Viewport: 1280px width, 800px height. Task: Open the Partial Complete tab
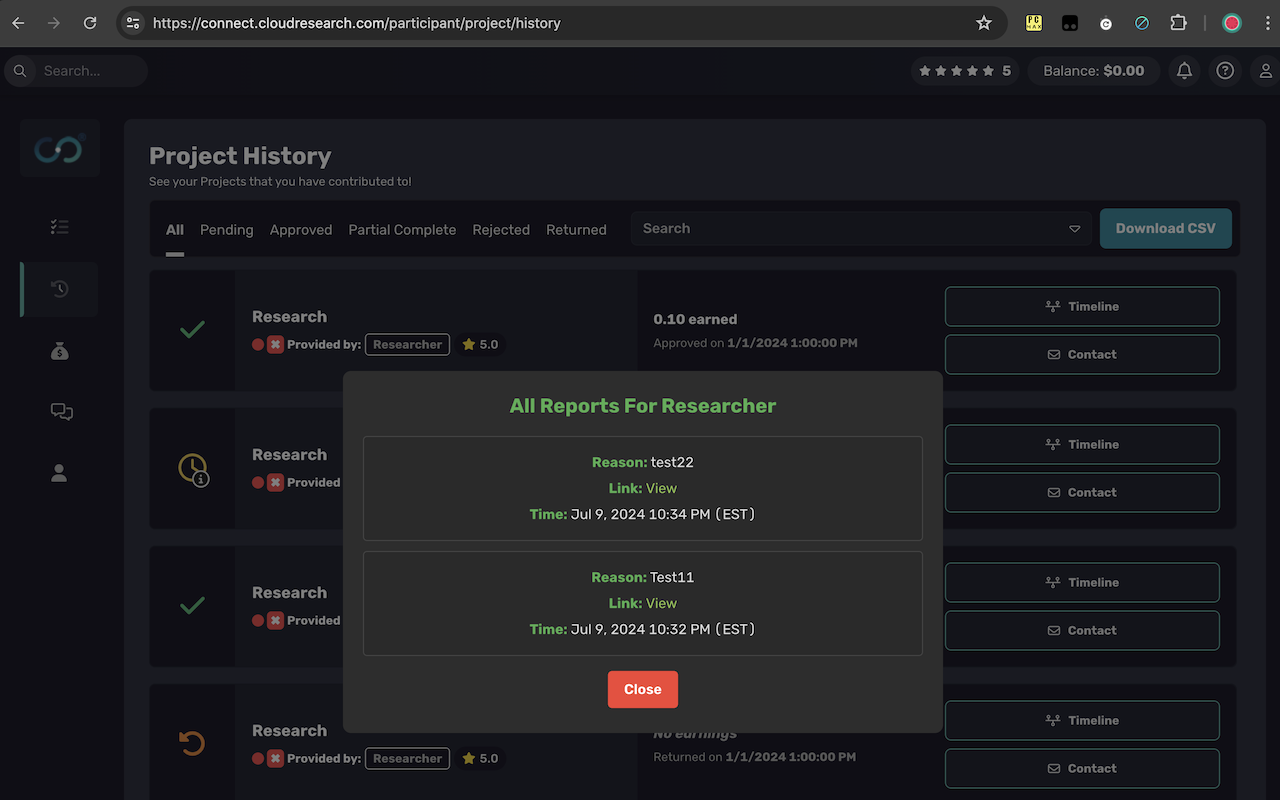[x=402, y=229]
